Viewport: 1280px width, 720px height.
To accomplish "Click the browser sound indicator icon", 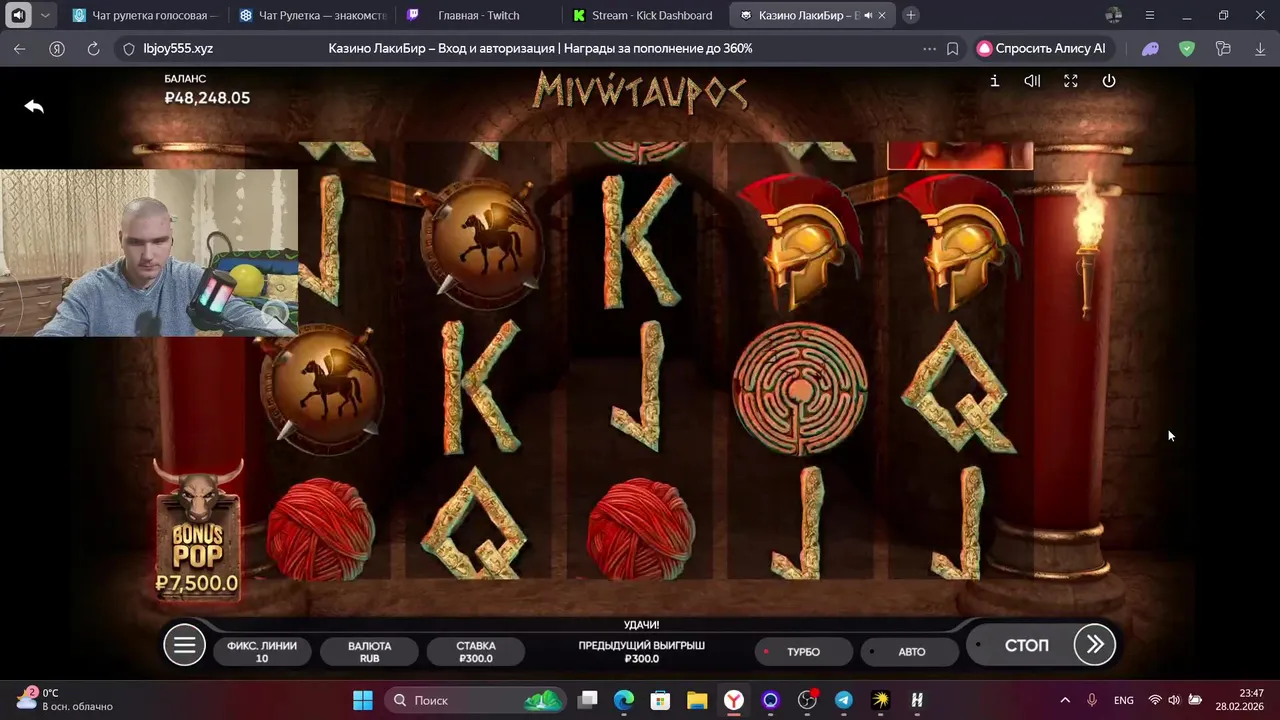I will [18, 15].
